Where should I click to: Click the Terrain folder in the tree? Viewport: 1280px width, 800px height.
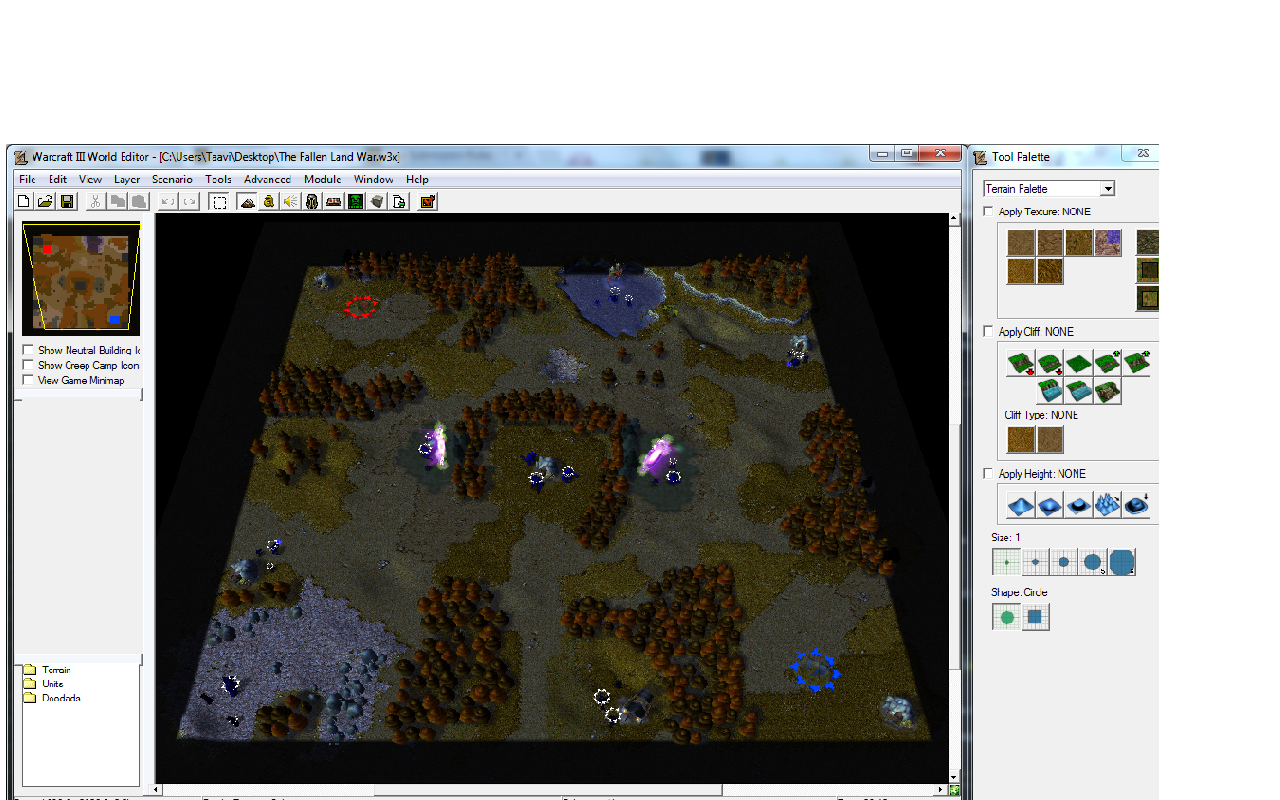(46, 670)
